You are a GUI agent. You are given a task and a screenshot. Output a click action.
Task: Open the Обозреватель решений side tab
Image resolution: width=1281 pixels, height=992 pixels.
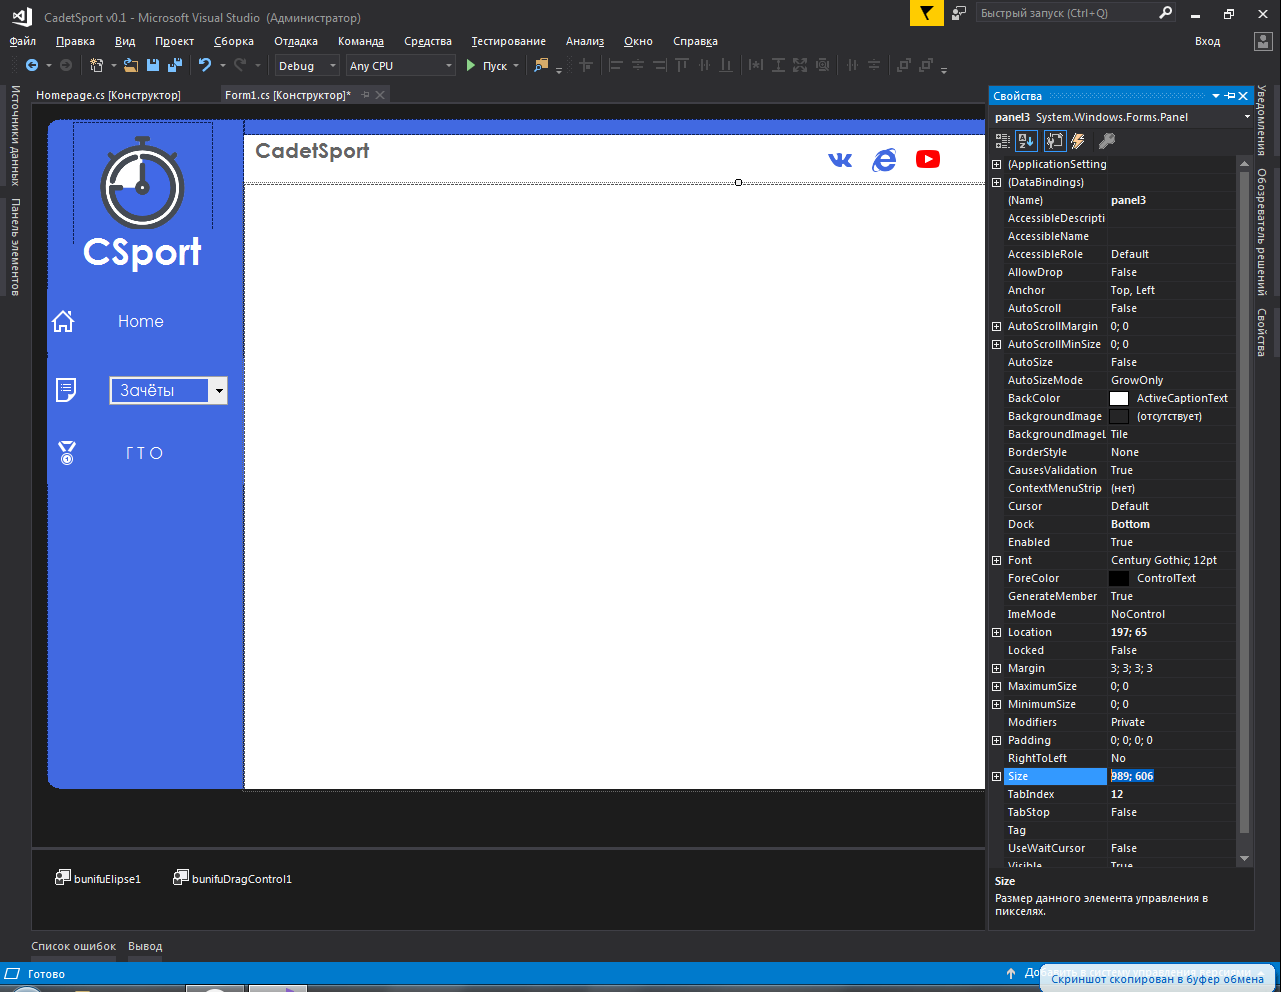click(x=1262, y=232)
